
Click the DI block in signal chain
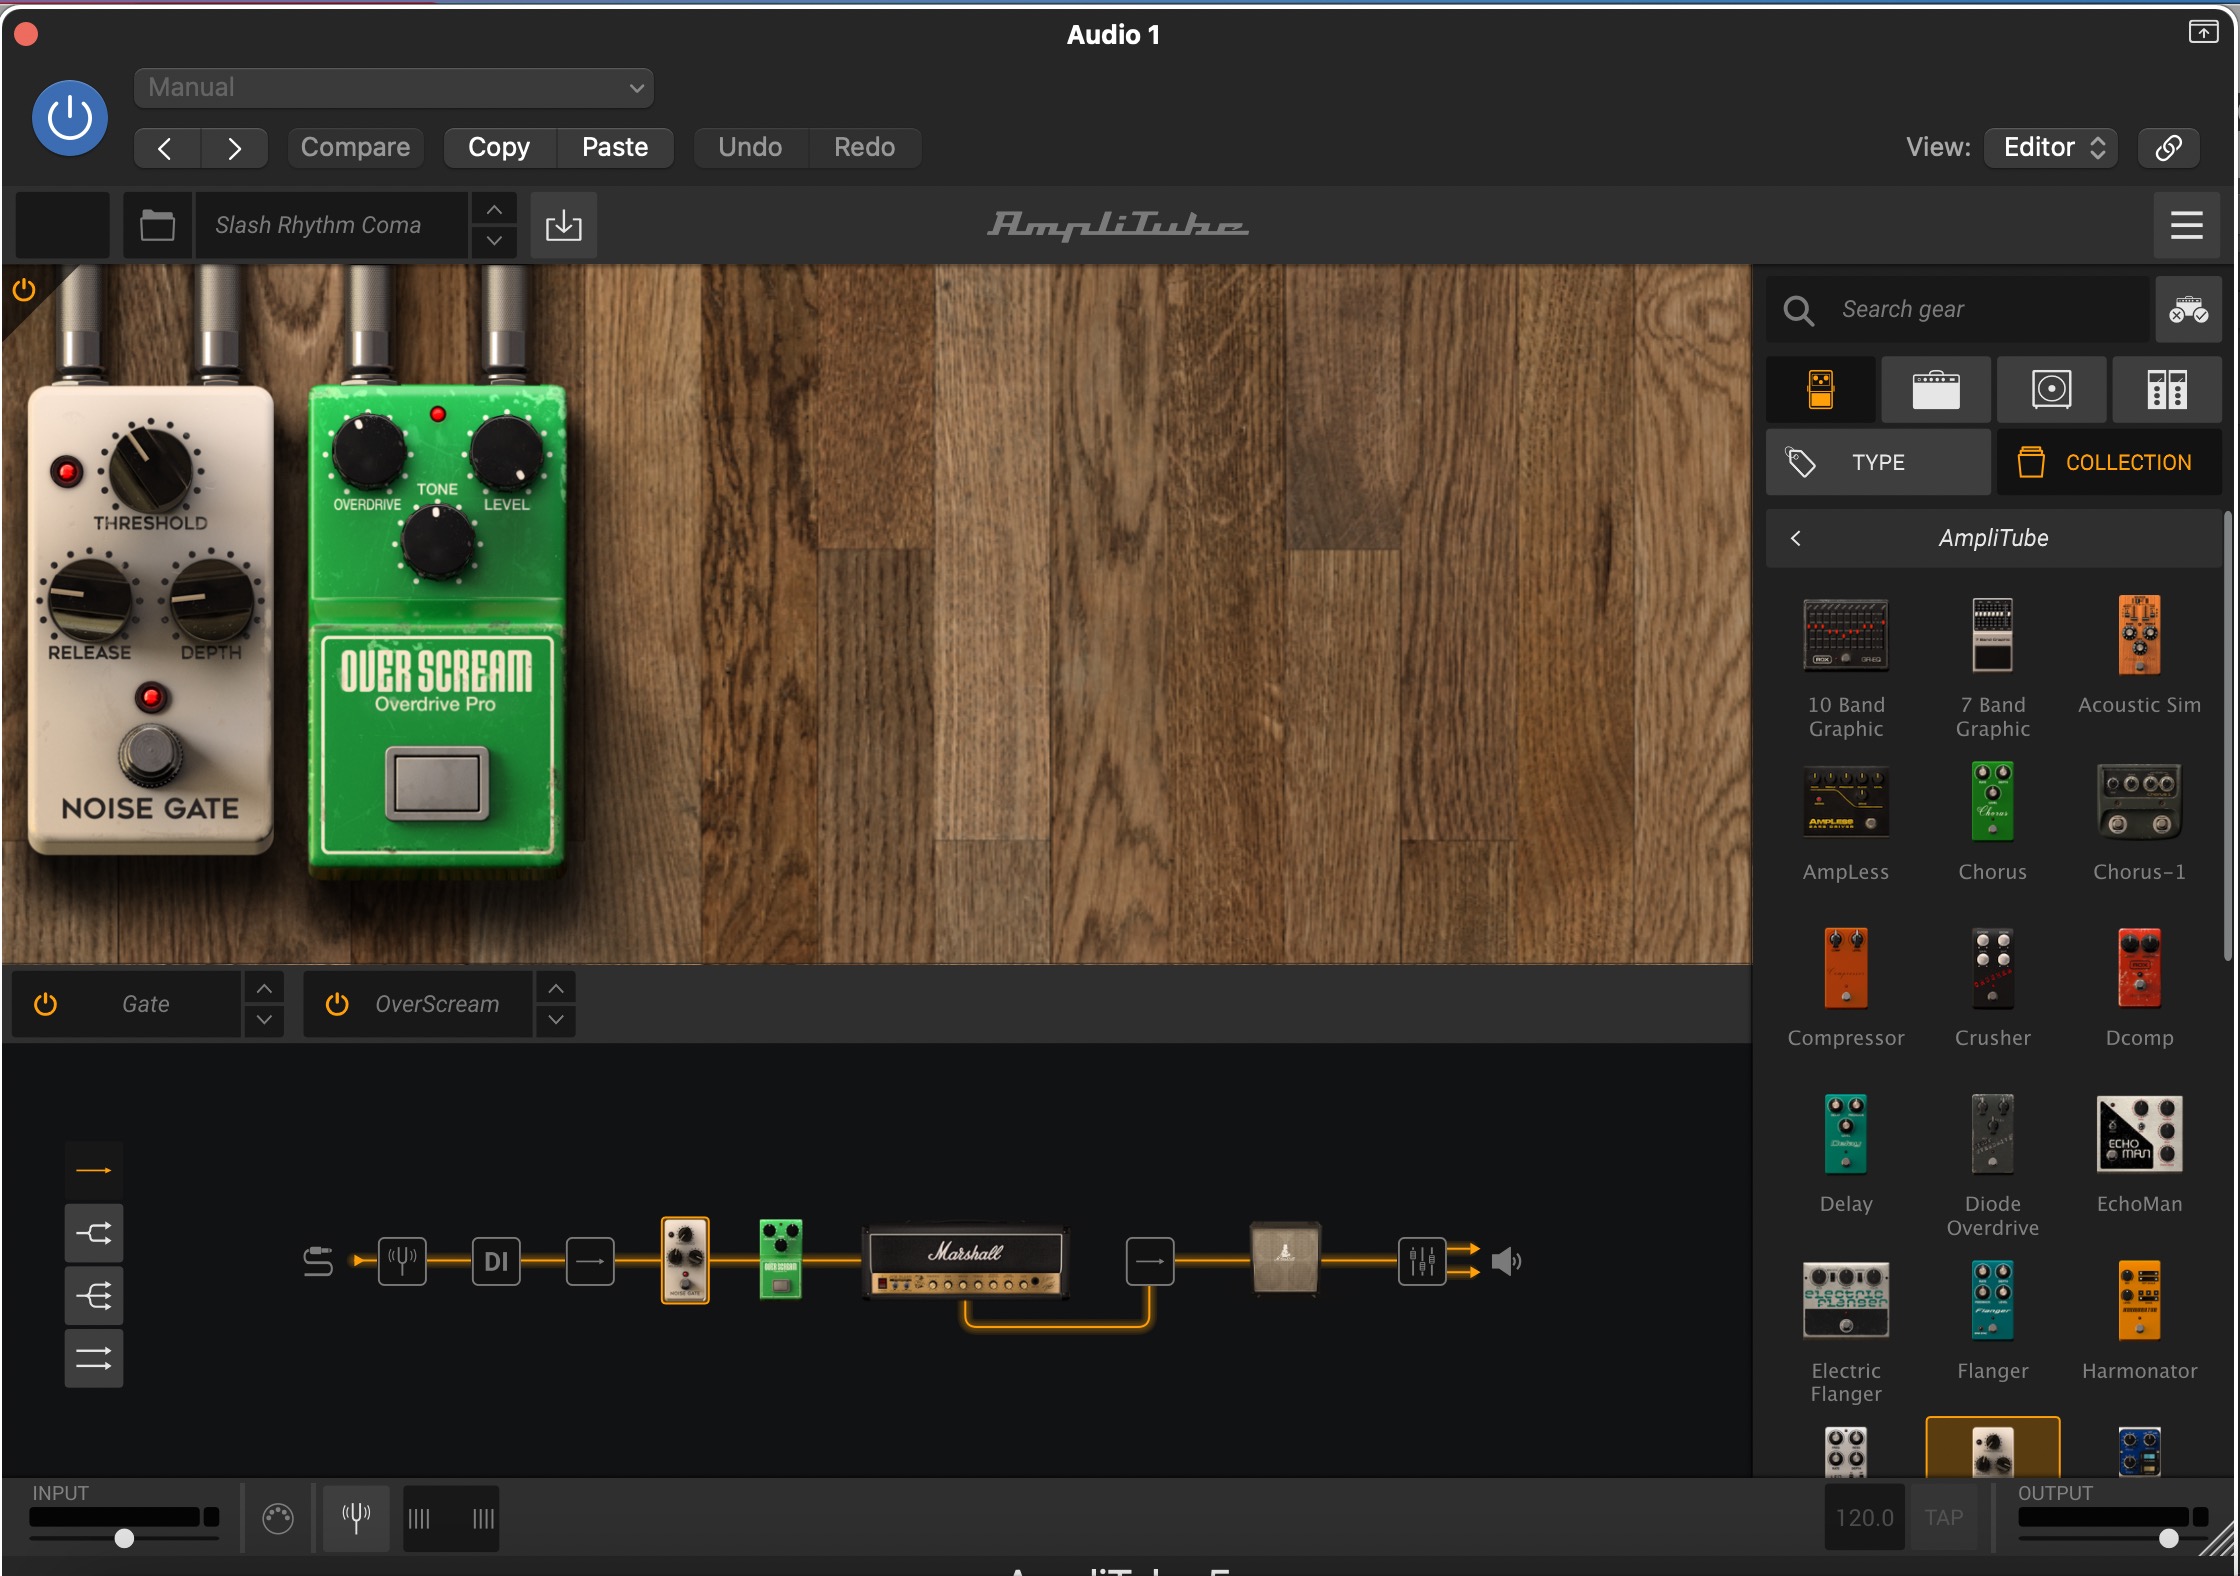point(496,1262)
